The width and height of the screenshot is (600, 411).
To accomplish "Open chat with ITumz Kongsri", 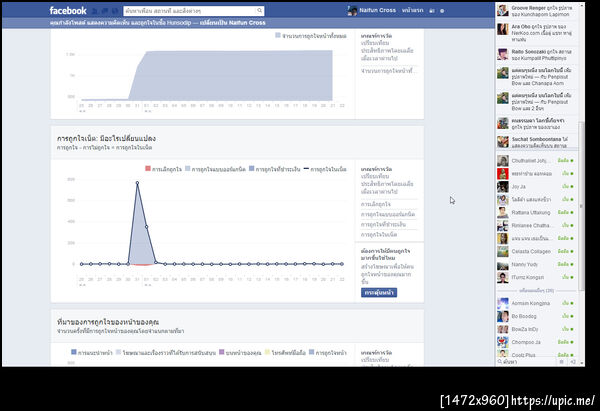I will point(537,277).
